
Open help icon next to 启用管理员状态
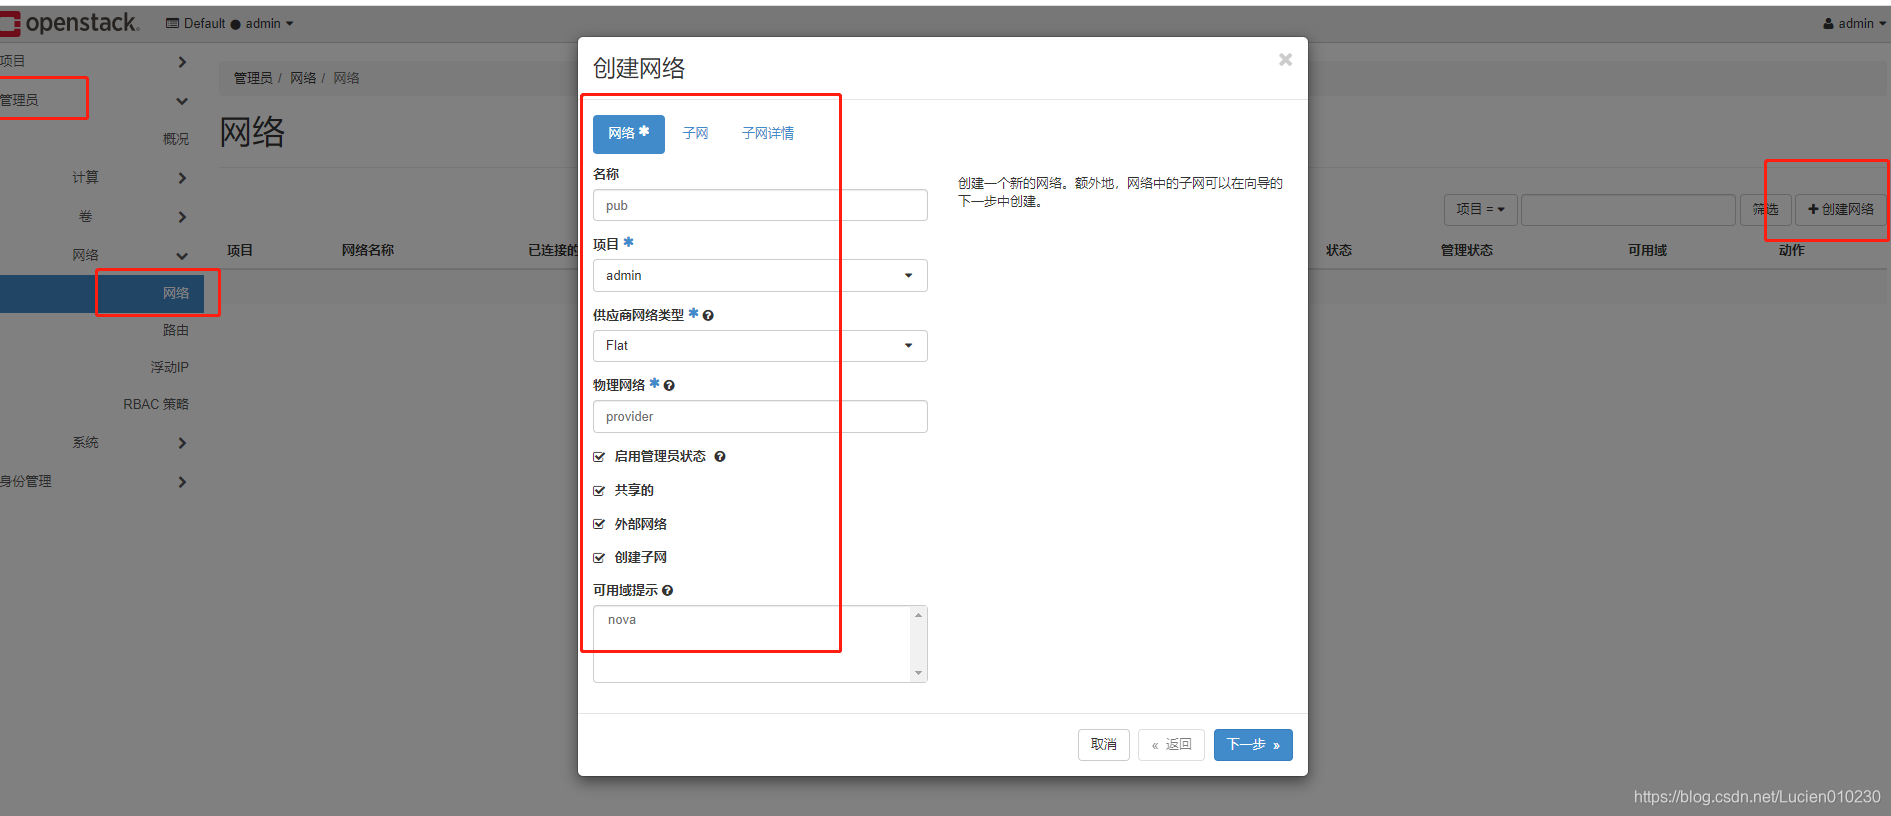tap(720, 457)
